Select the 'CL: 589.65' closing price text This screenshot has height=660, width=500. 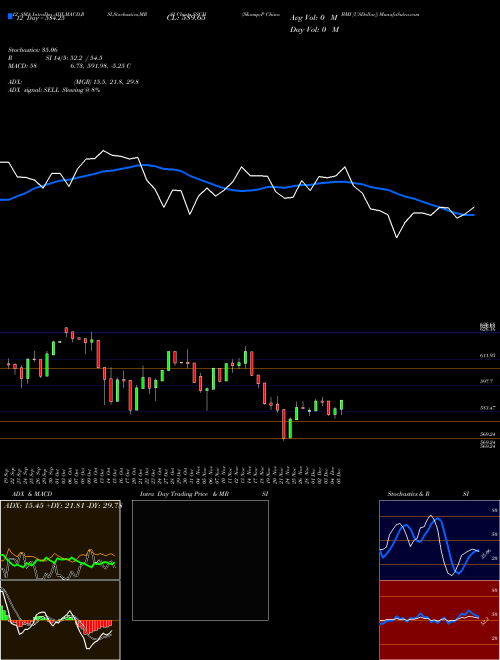[x=186, y=18]
